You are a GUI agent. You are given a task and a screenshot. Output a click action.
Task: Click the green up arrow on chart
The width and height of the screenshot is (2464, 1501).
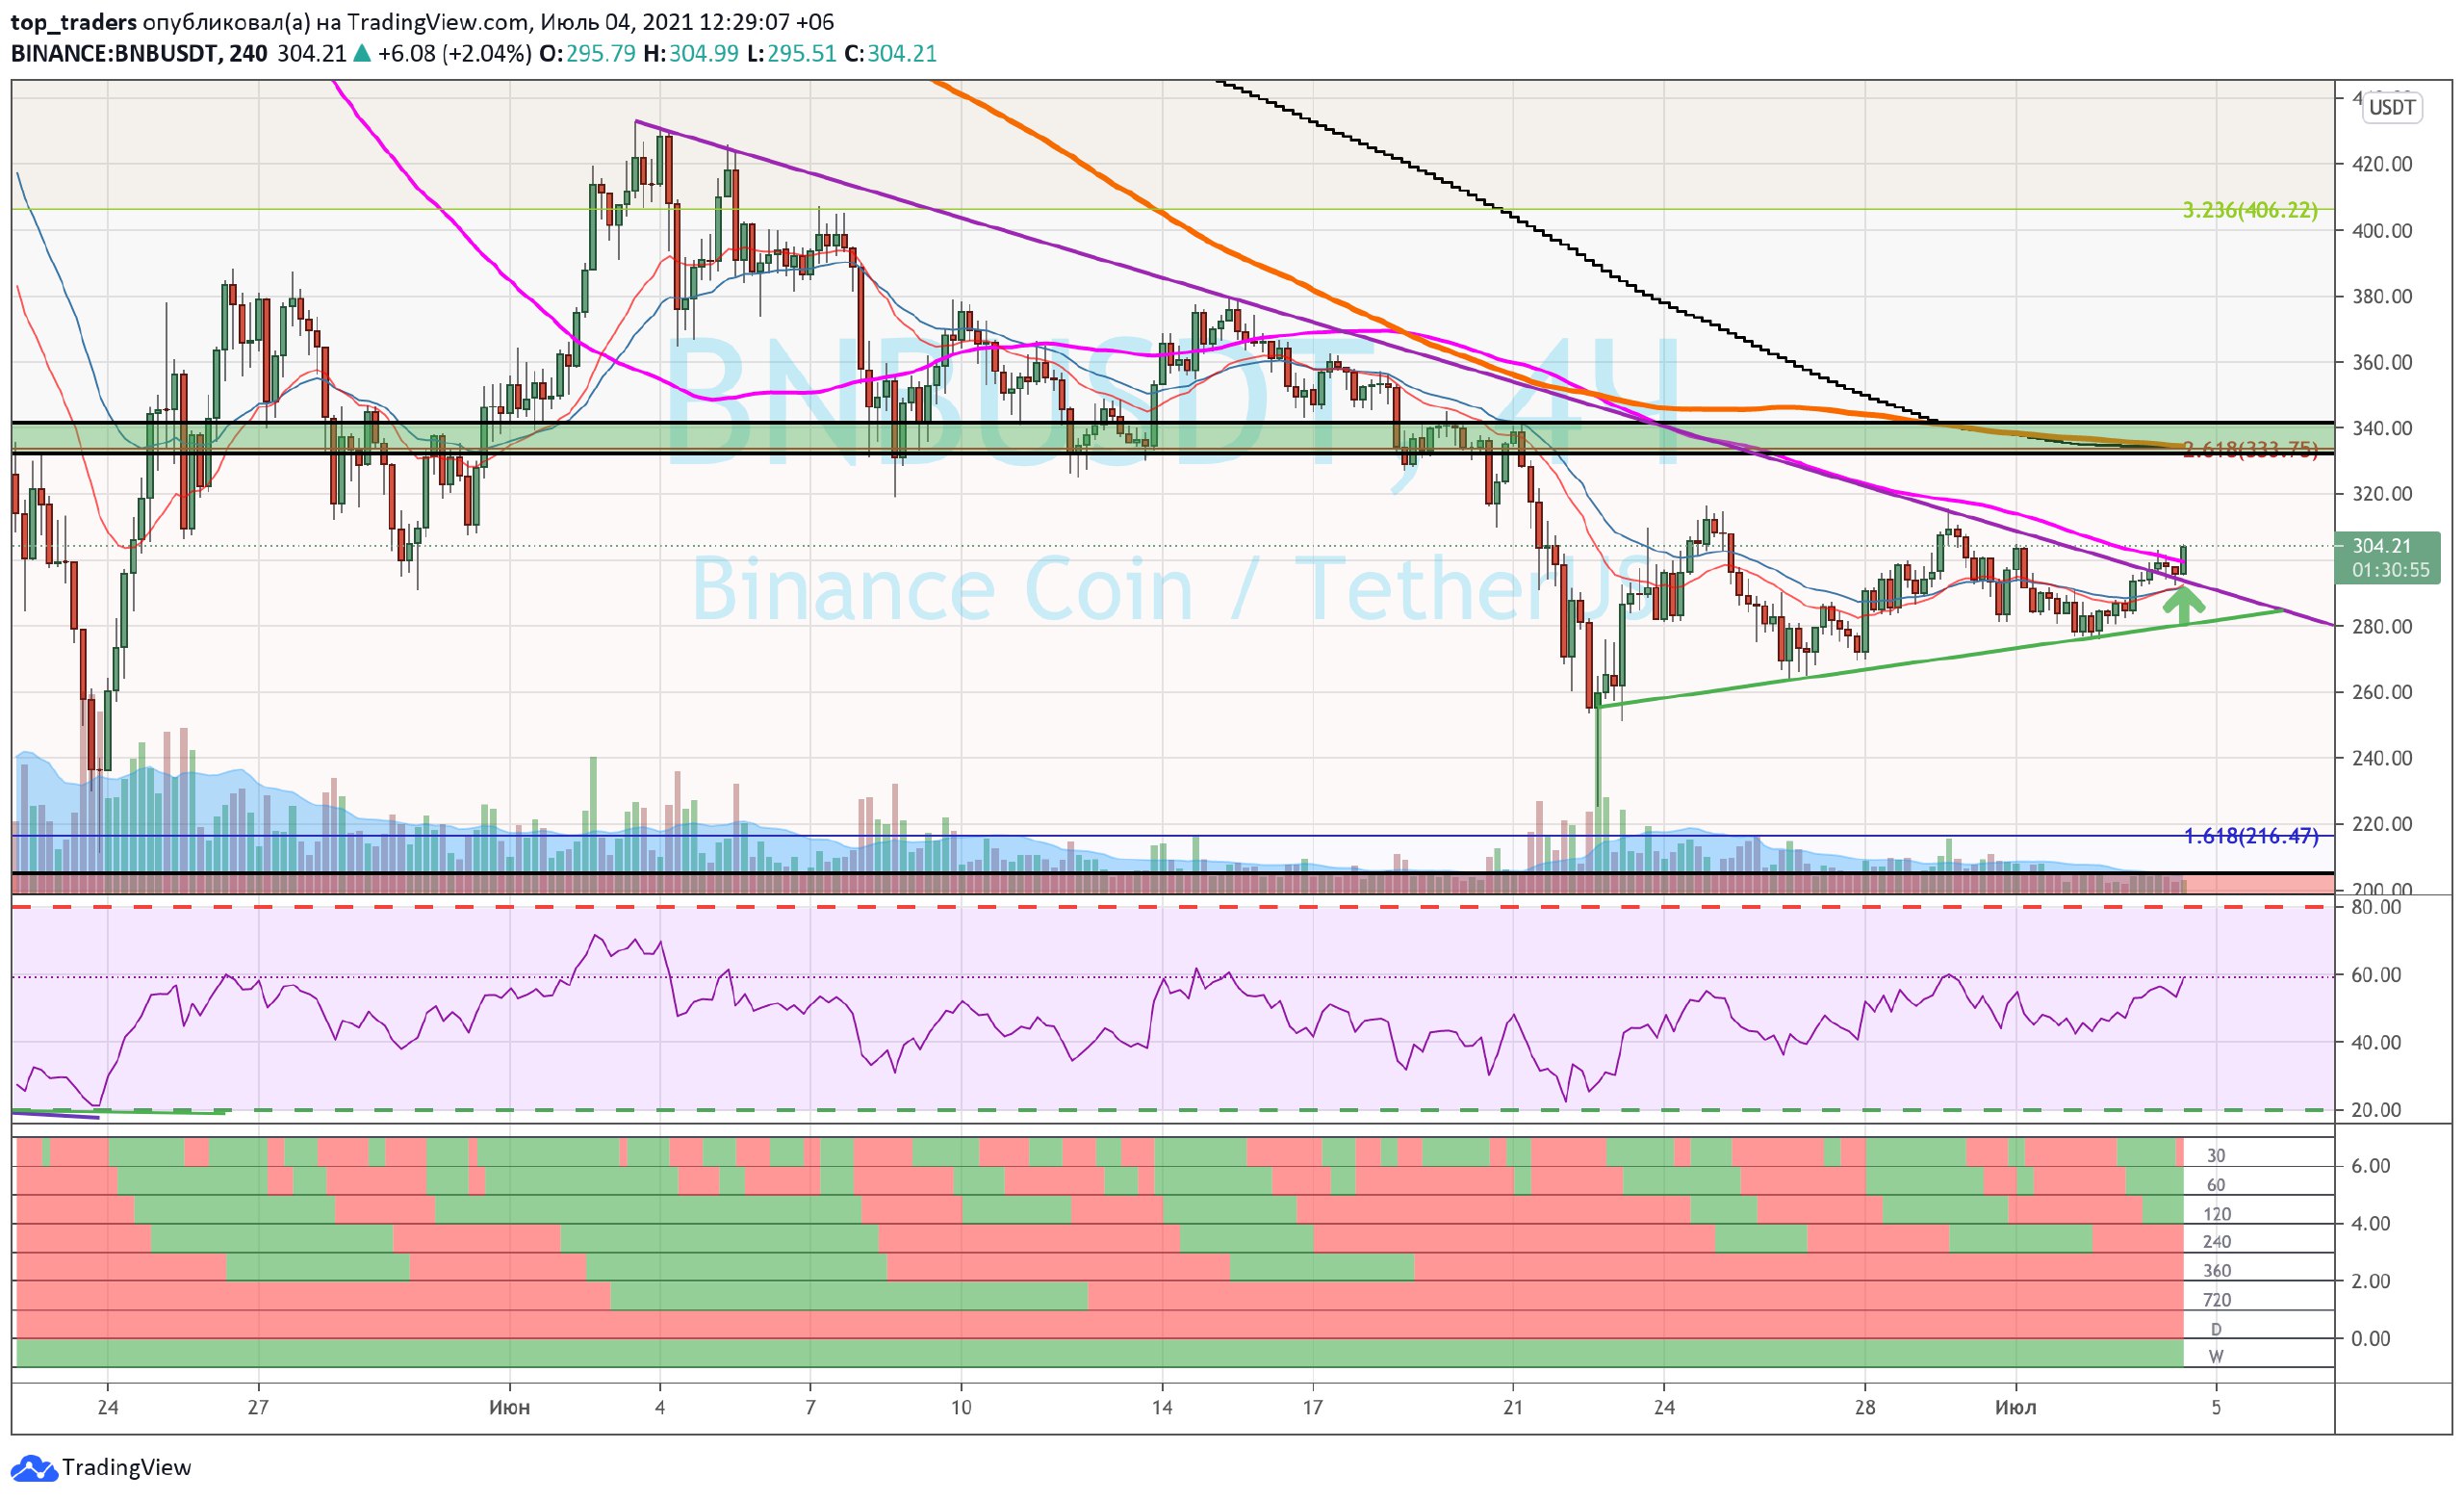tap(2184, 606)
